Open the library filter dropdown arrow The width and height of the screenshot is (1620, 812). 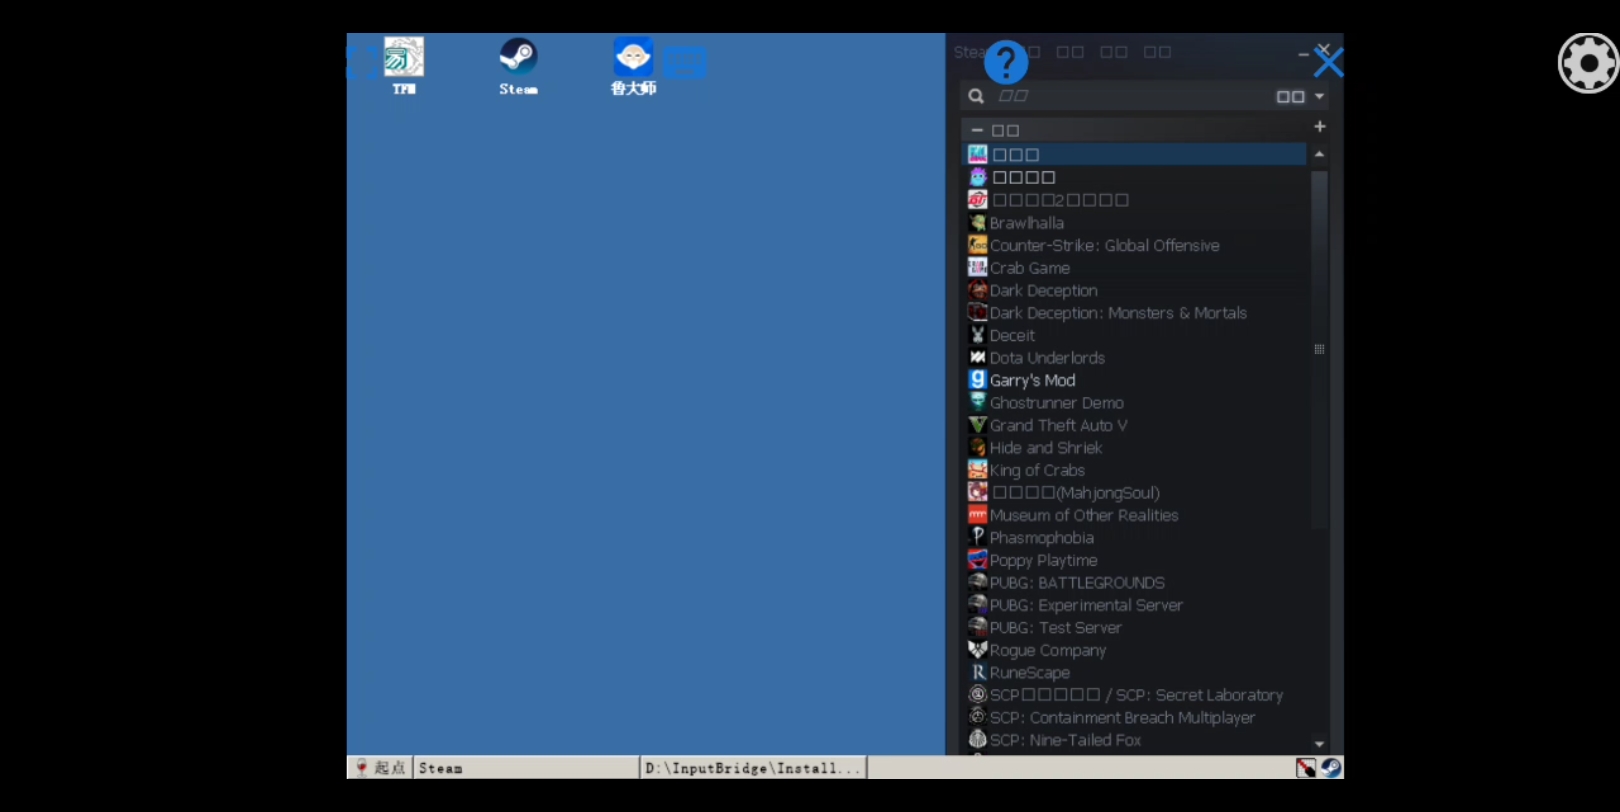click(1319, 96)
